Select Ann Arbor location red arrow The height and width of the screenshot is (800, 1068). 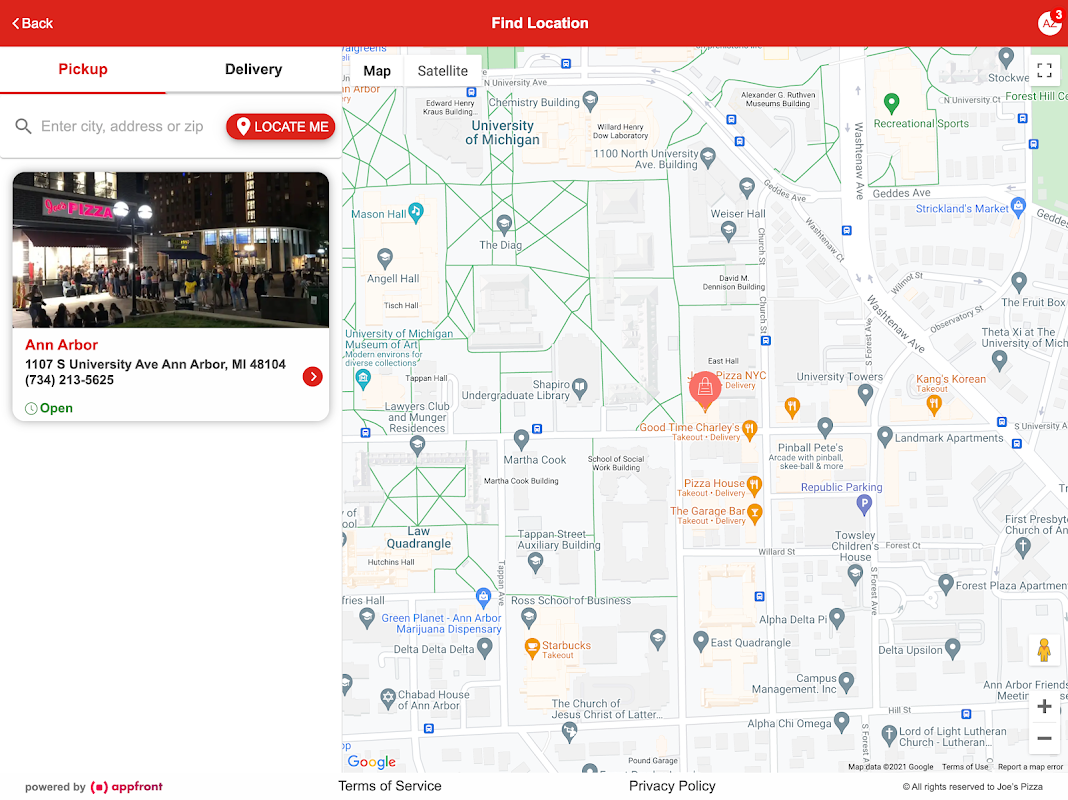tap(313, 377)
